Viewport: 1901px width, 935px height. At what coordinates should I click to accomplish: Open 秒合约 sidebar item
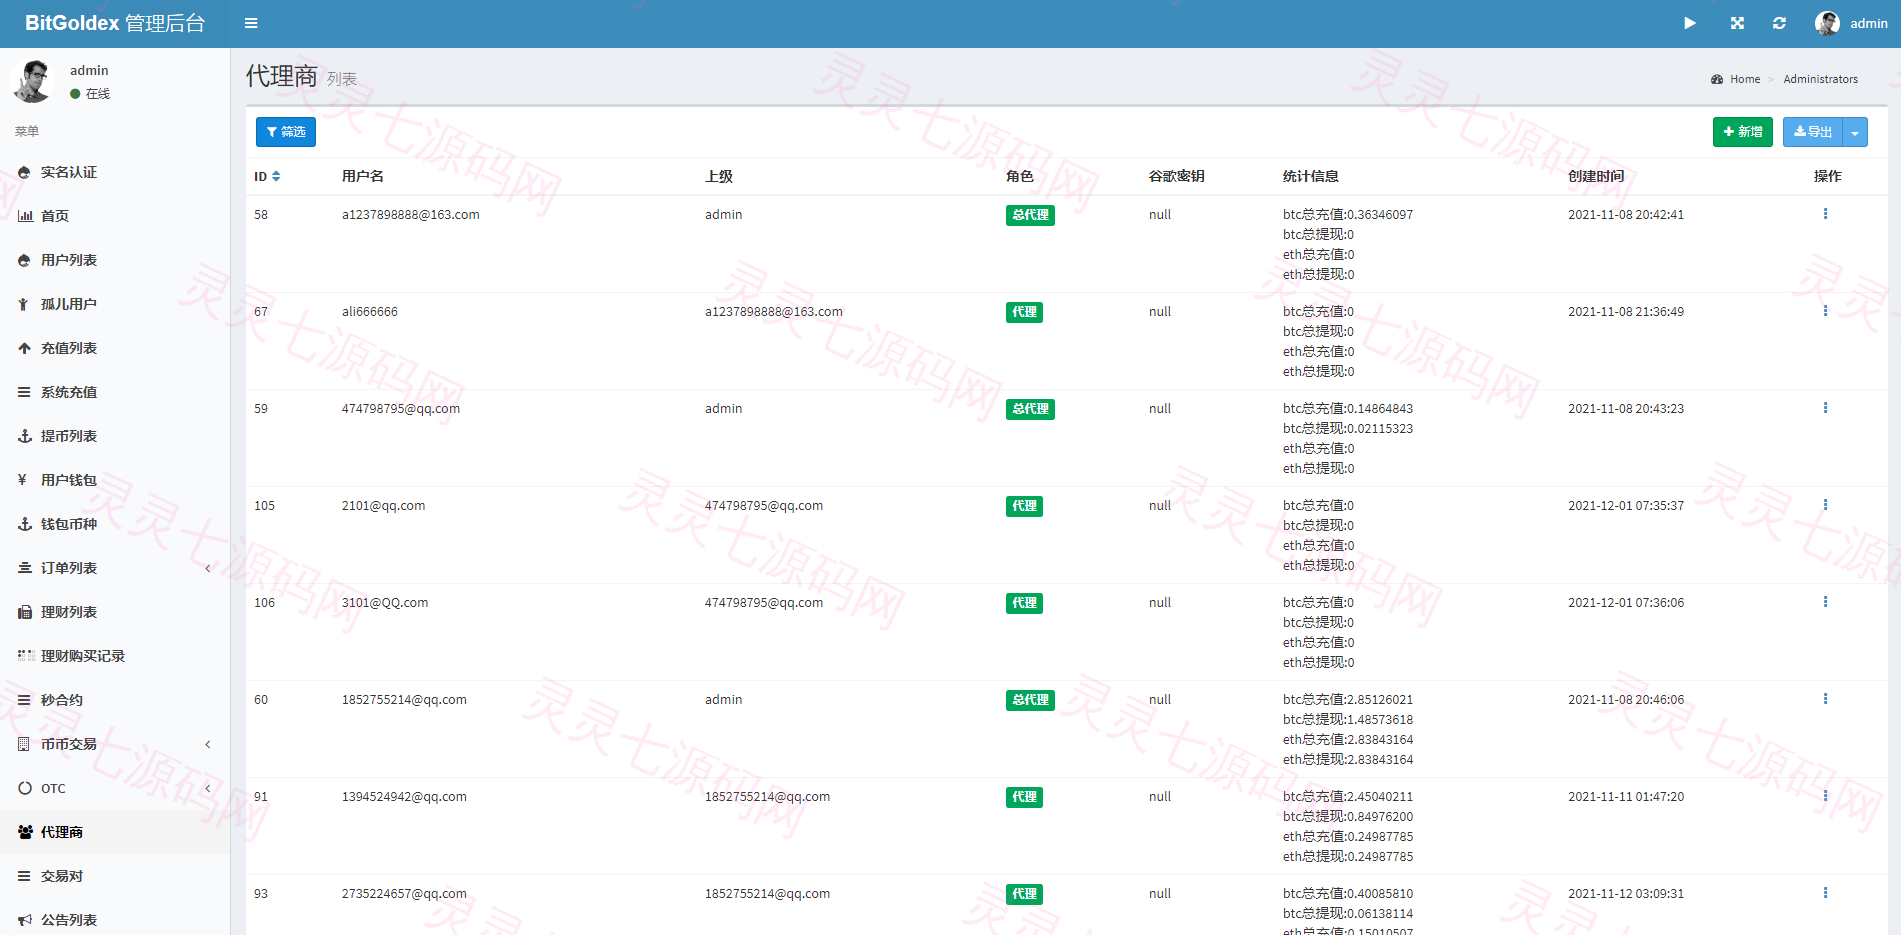tap(115, 700)
